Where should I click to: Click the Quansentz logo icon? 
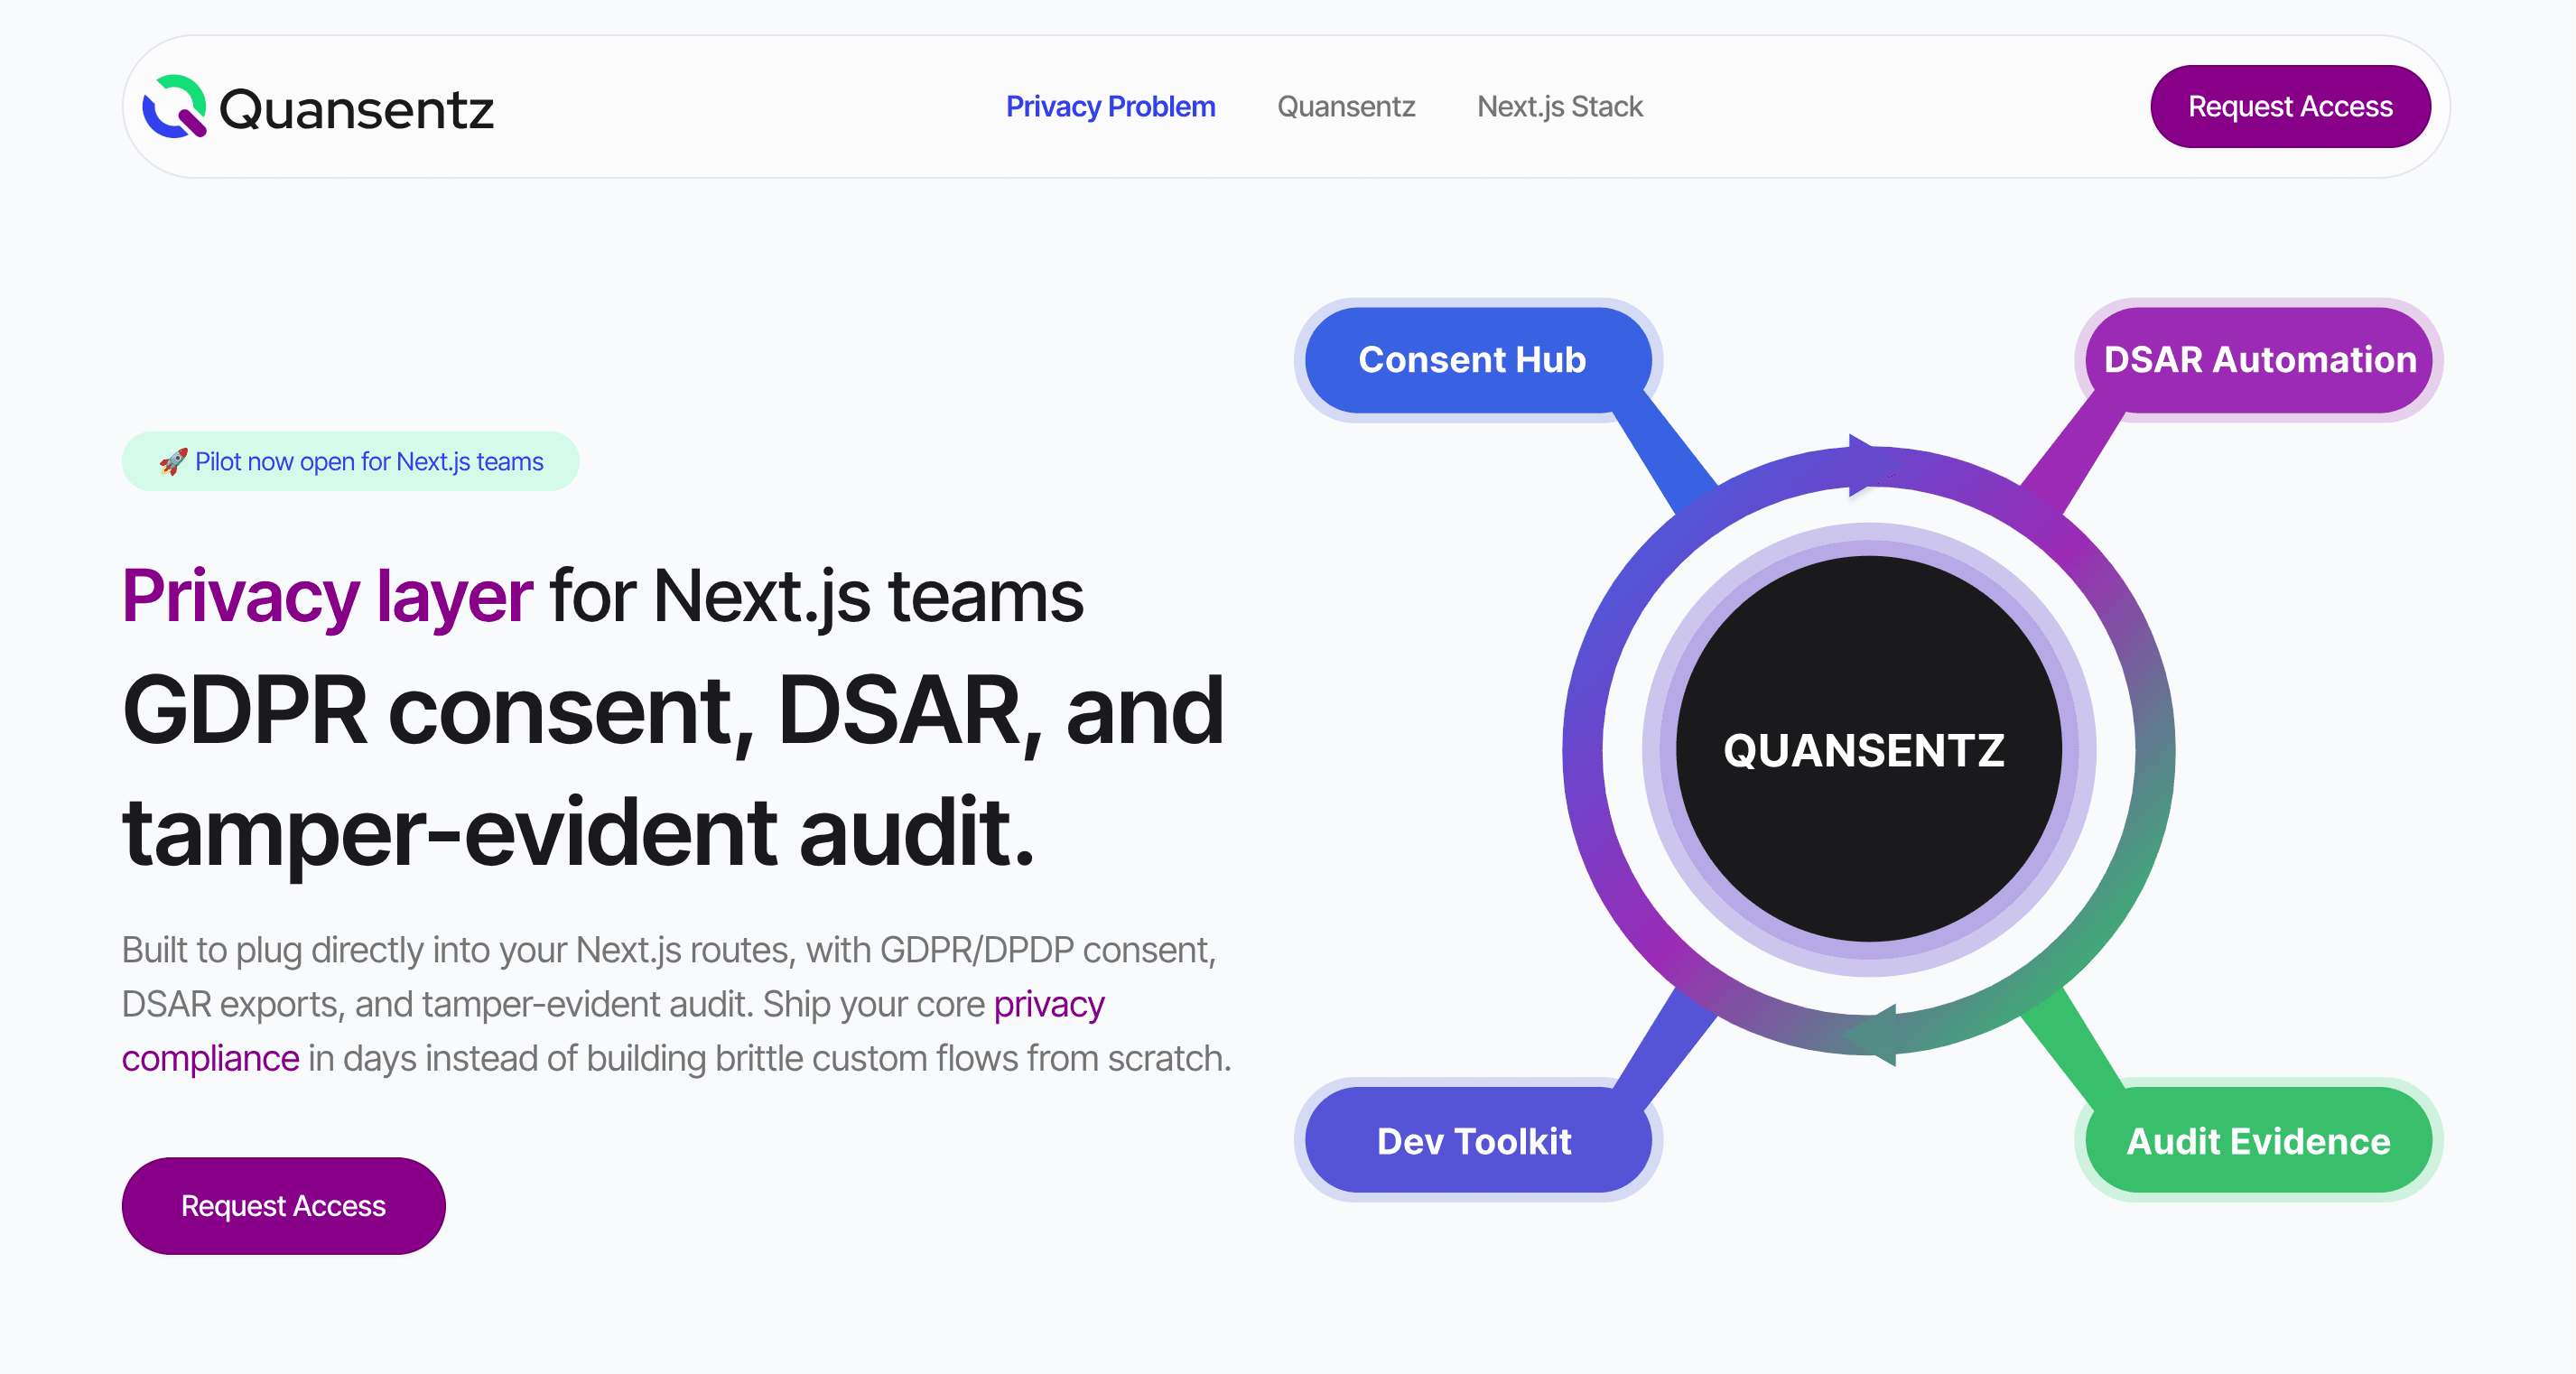pyautogui.click(x=175, y=106)
